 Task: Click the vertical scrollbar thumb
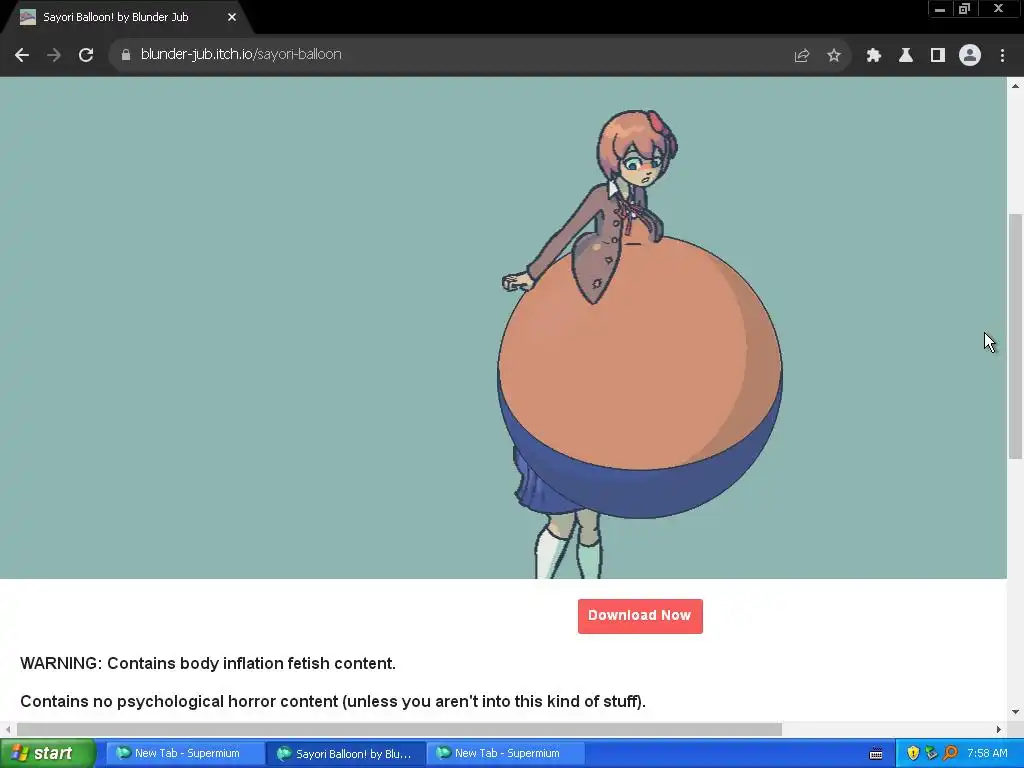click(1016, 336)
